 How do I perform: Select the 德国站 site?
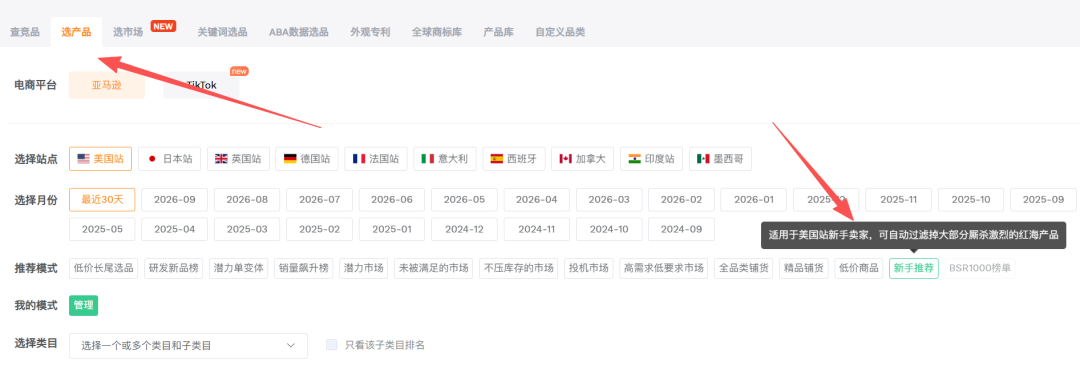pos(307,158)
